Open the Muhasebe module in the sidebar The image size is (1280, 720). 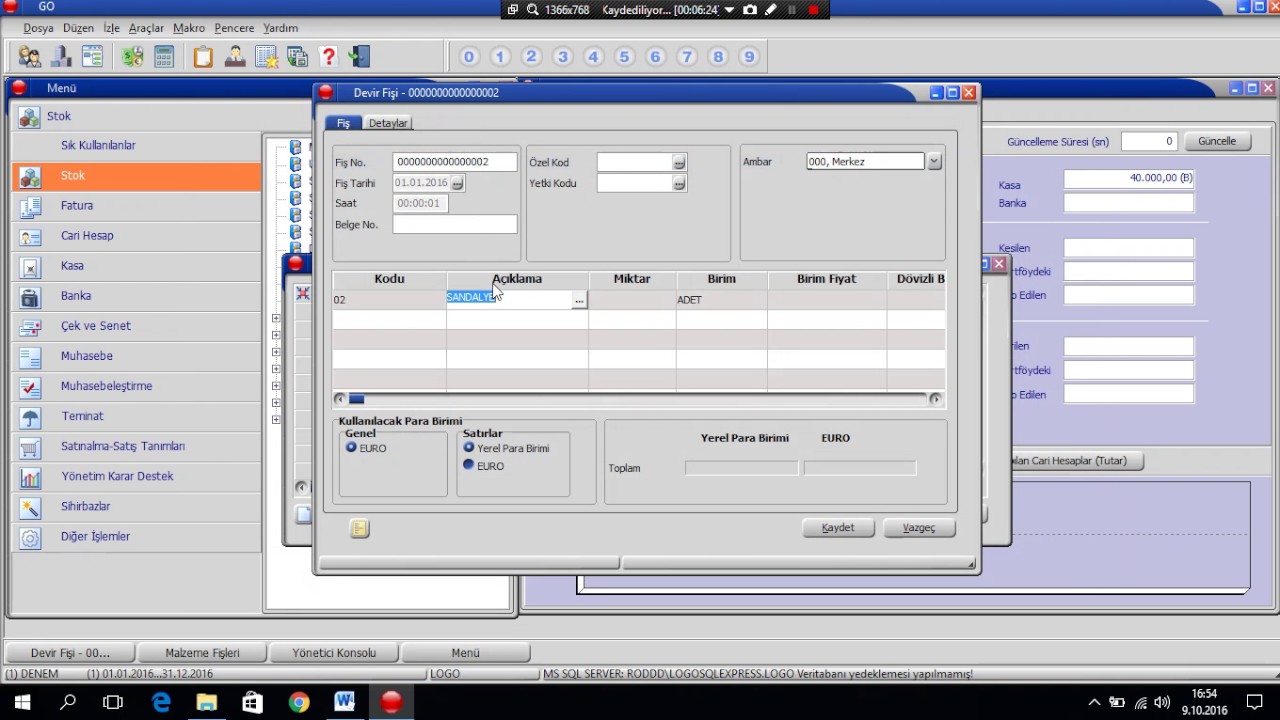click(x=137, y=356)
